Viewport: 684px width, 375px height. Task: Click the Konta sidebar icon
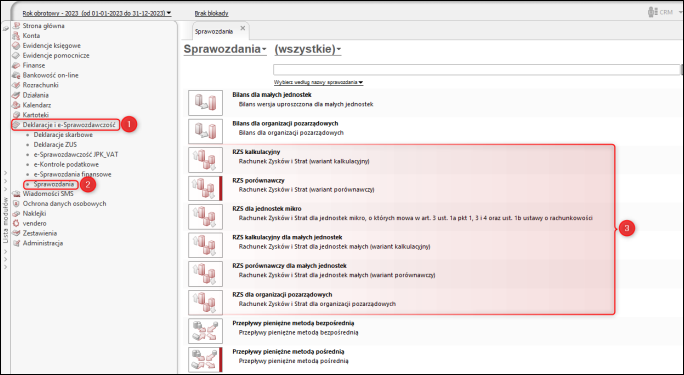tap(17, 36)
